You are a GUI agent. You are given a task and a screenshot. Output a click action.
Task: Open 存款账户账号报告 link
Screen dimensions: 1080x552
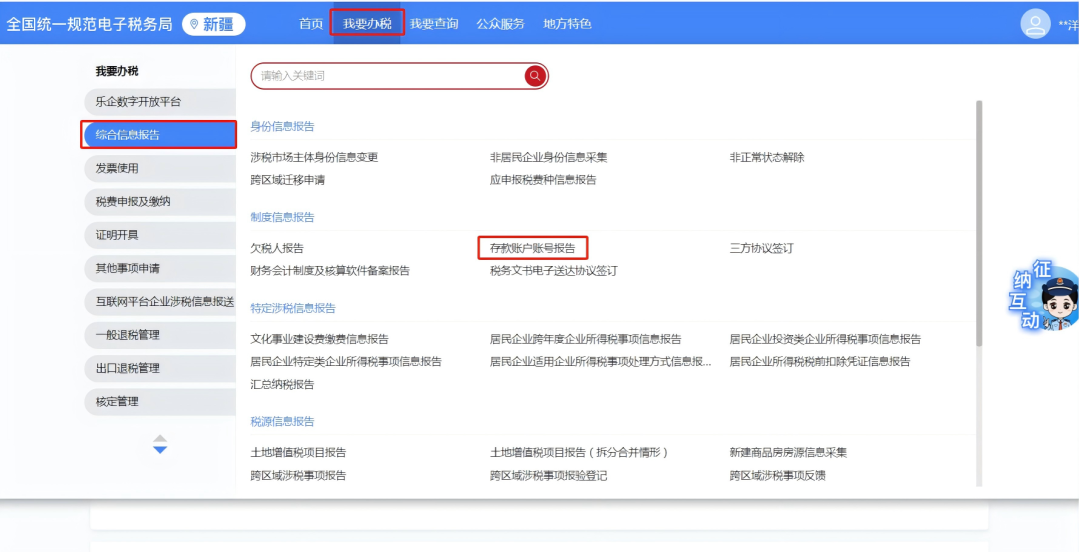point(532,248)
